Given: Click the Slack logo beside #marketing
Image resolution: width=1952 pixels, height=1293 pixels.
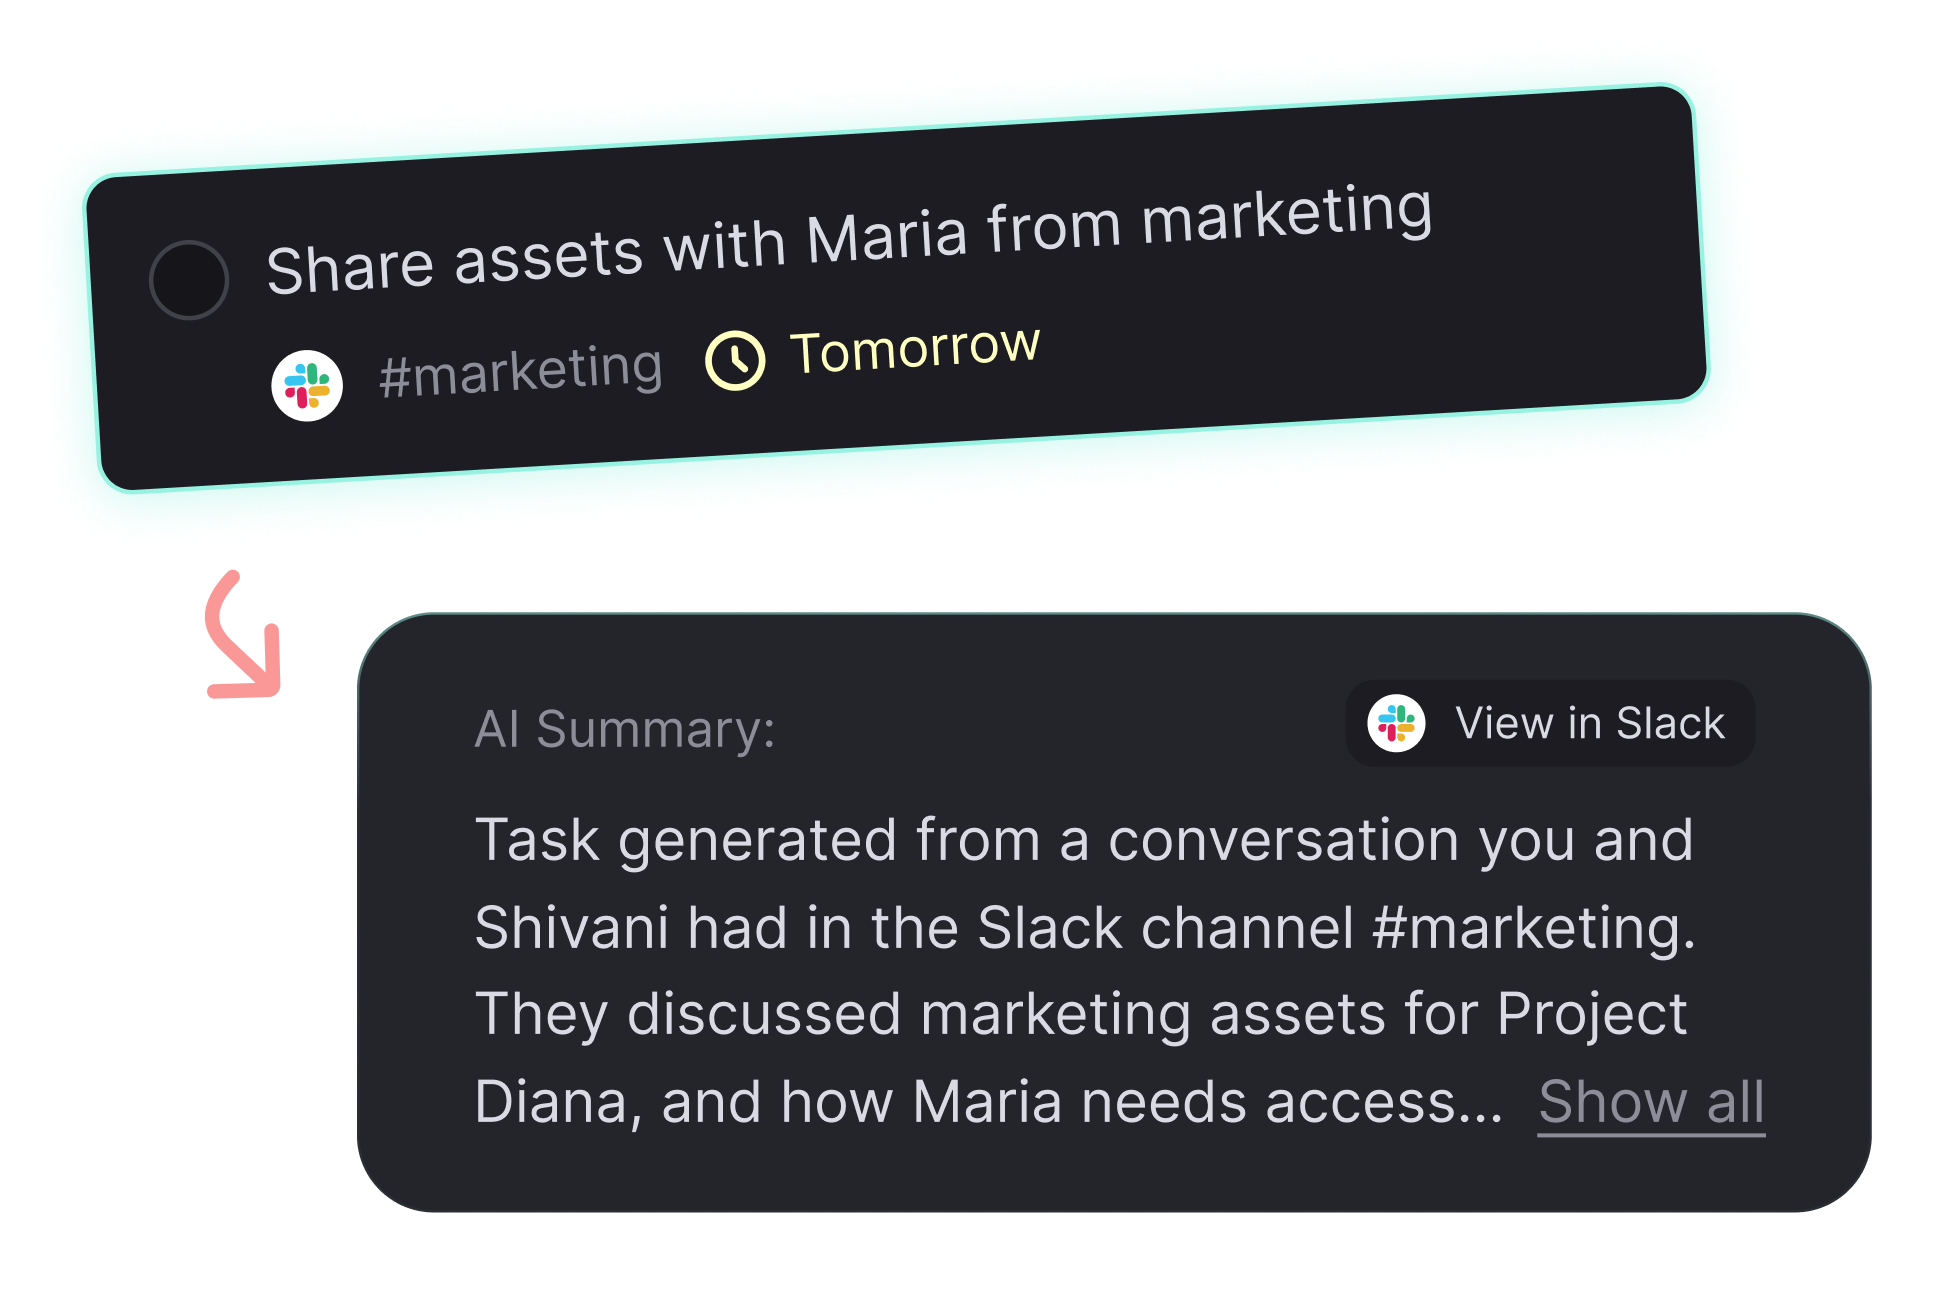Looking at the screenshot, I should click(307, 386).
